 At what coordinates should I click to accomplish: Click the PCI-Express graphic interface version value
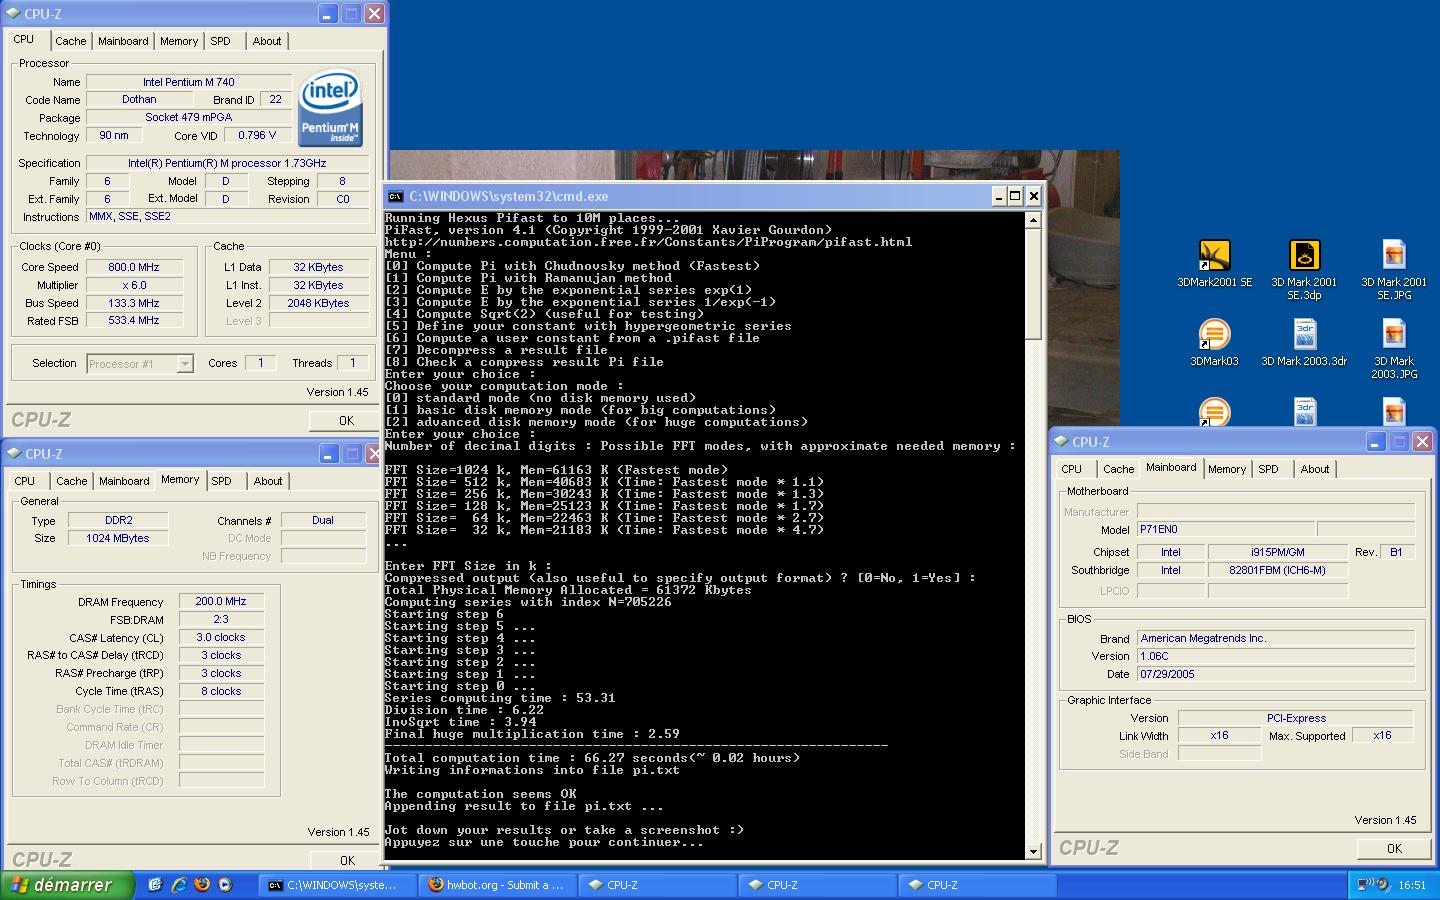click(1296, 718)
